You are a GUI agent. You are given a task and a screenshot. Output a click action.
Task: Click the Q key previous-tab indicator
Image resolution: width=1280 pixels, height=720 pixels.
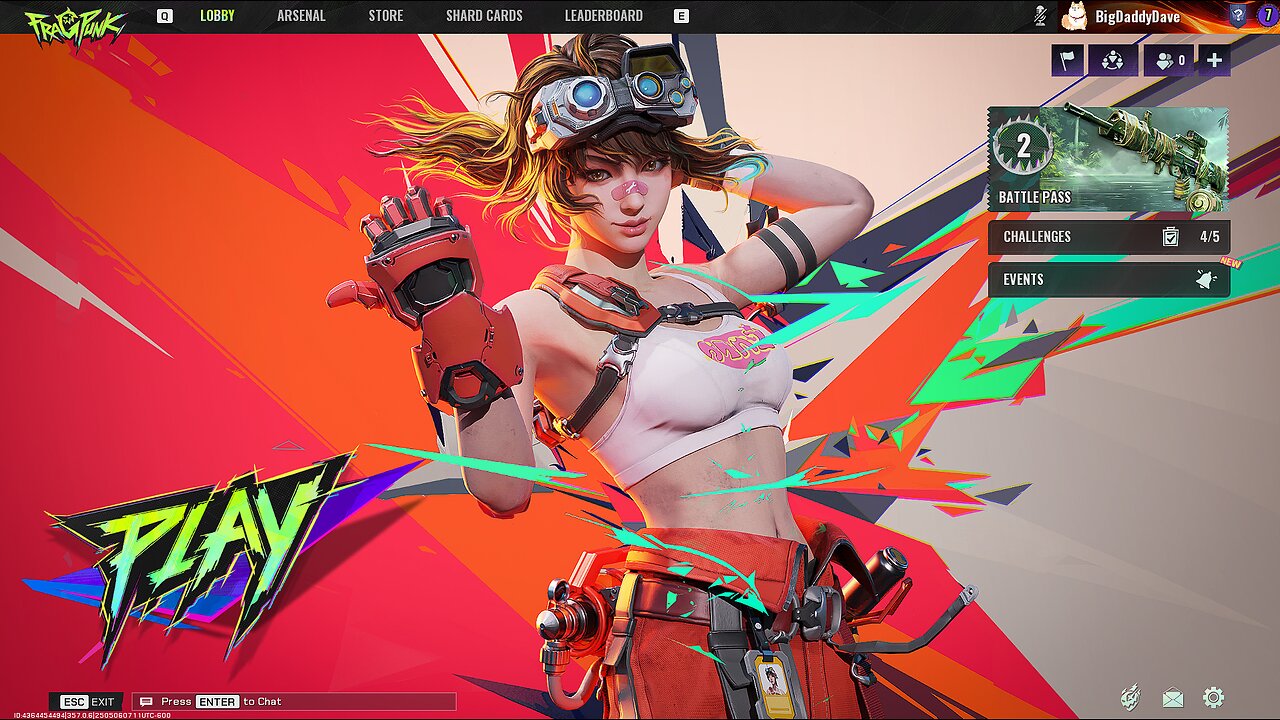165,16
